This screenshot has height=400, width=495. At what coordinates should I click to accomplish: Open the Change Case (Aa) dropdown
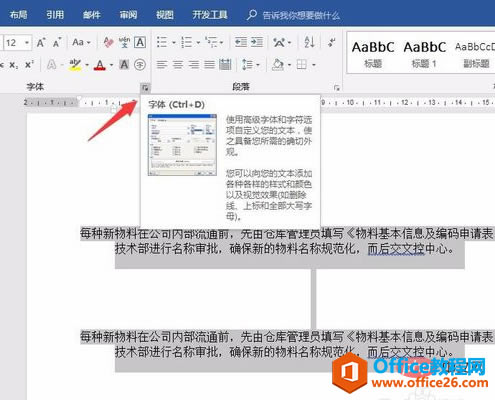tap(81, 42)
